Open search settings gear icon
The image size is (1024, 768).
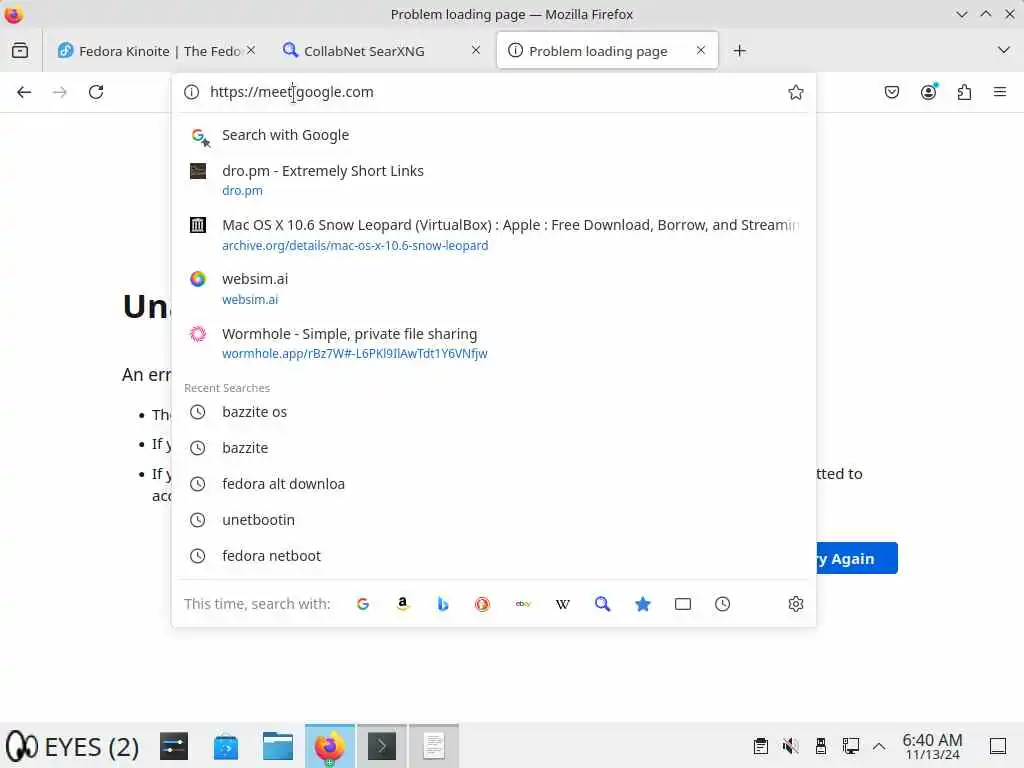(795, 604)
